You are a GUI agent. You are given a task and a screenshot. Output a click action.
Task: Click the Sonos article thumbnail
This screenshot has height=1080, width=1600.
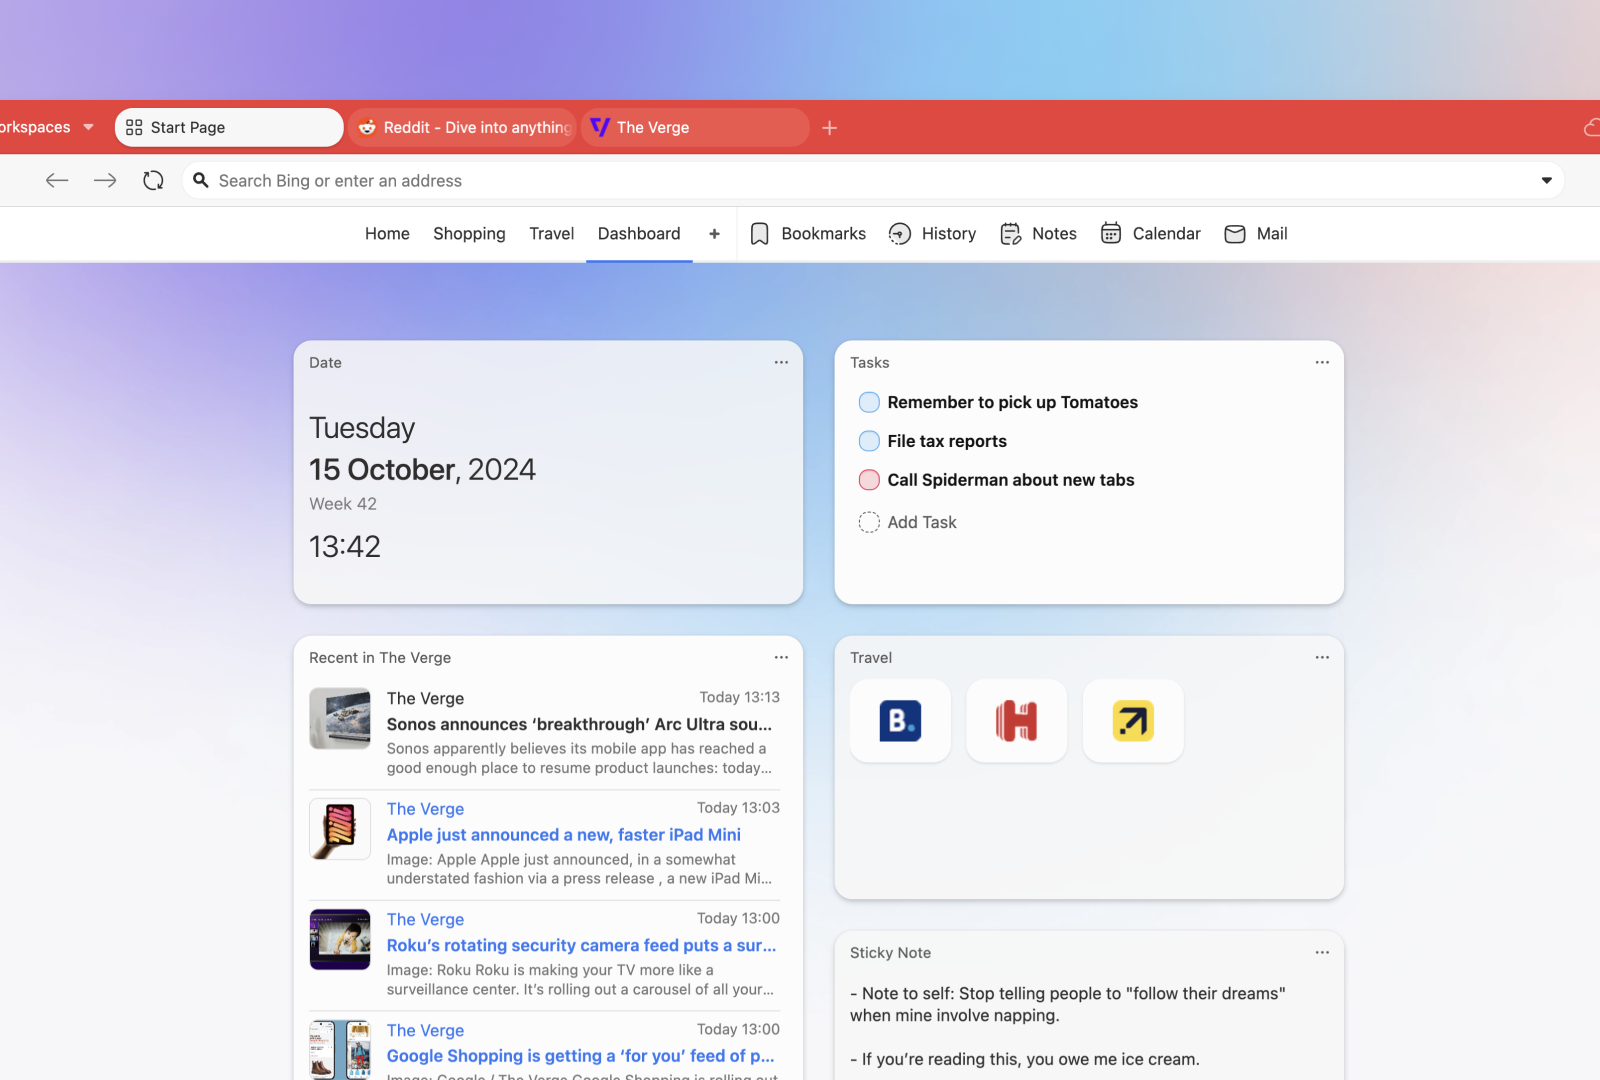[340, 718]
